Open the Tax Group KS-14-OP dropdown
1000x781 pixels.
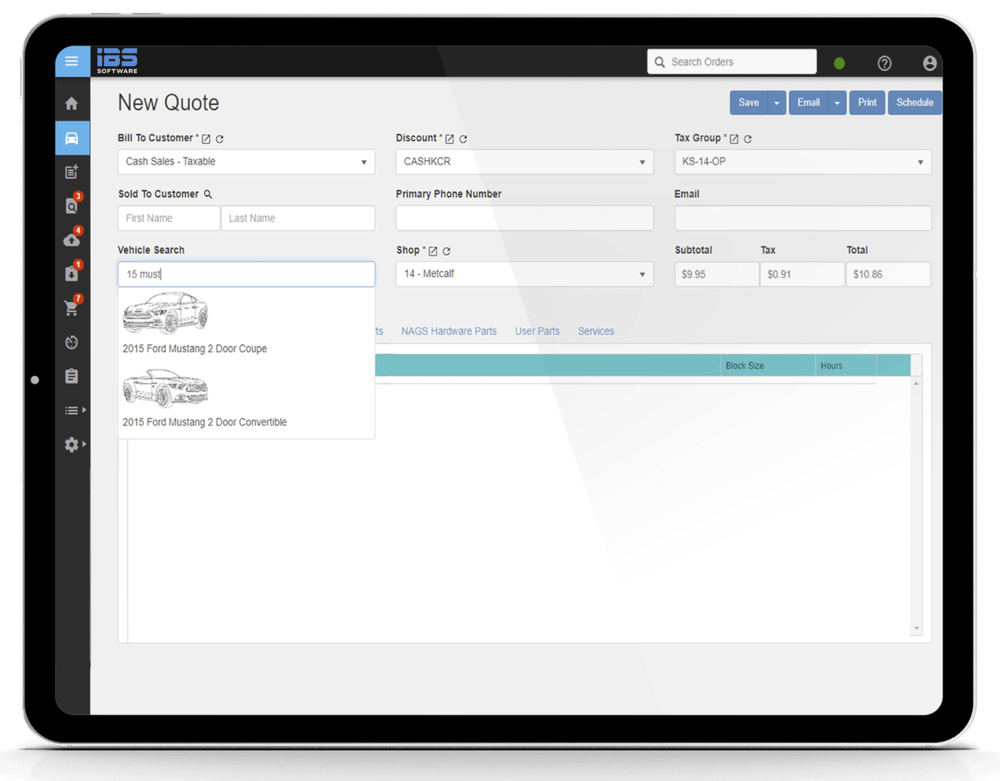[x=803, y=162]
